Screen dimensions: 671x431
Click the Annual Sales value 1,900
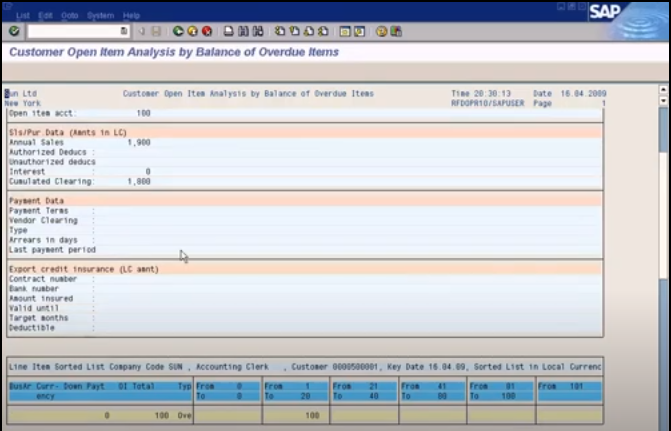[139, 142]
